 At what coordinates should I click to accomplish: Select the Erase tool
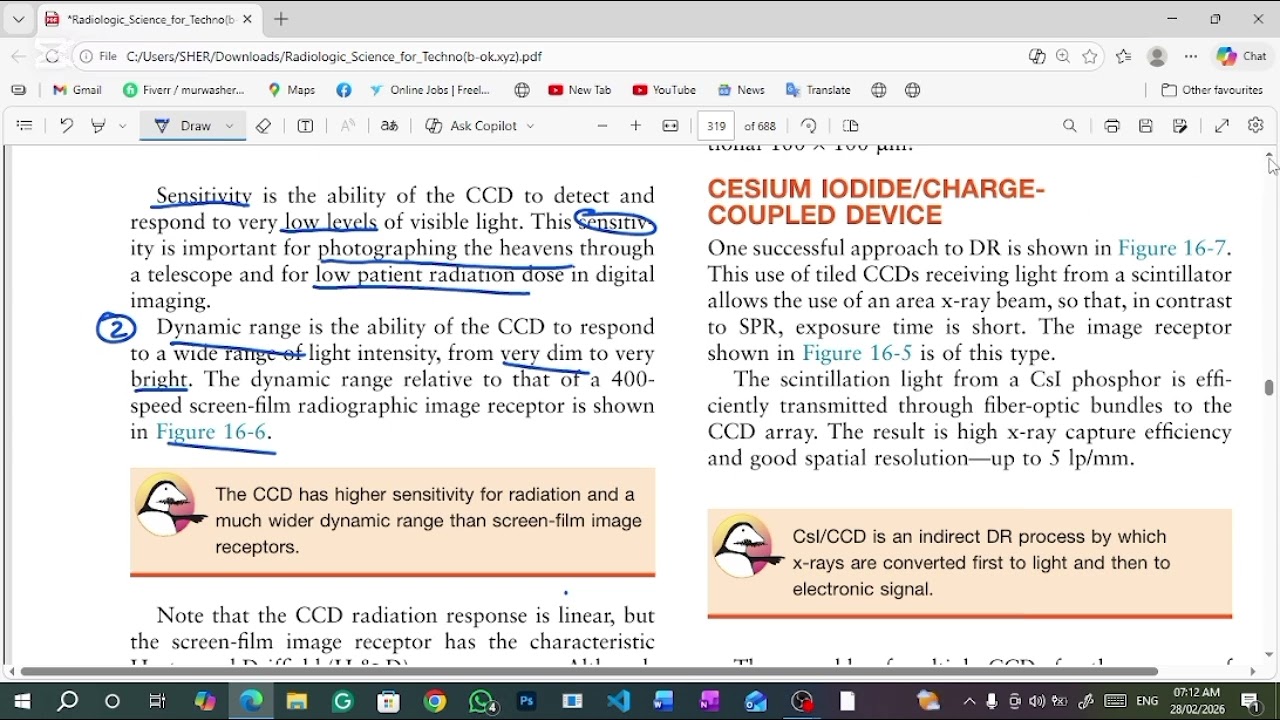(x=264, y=126)
